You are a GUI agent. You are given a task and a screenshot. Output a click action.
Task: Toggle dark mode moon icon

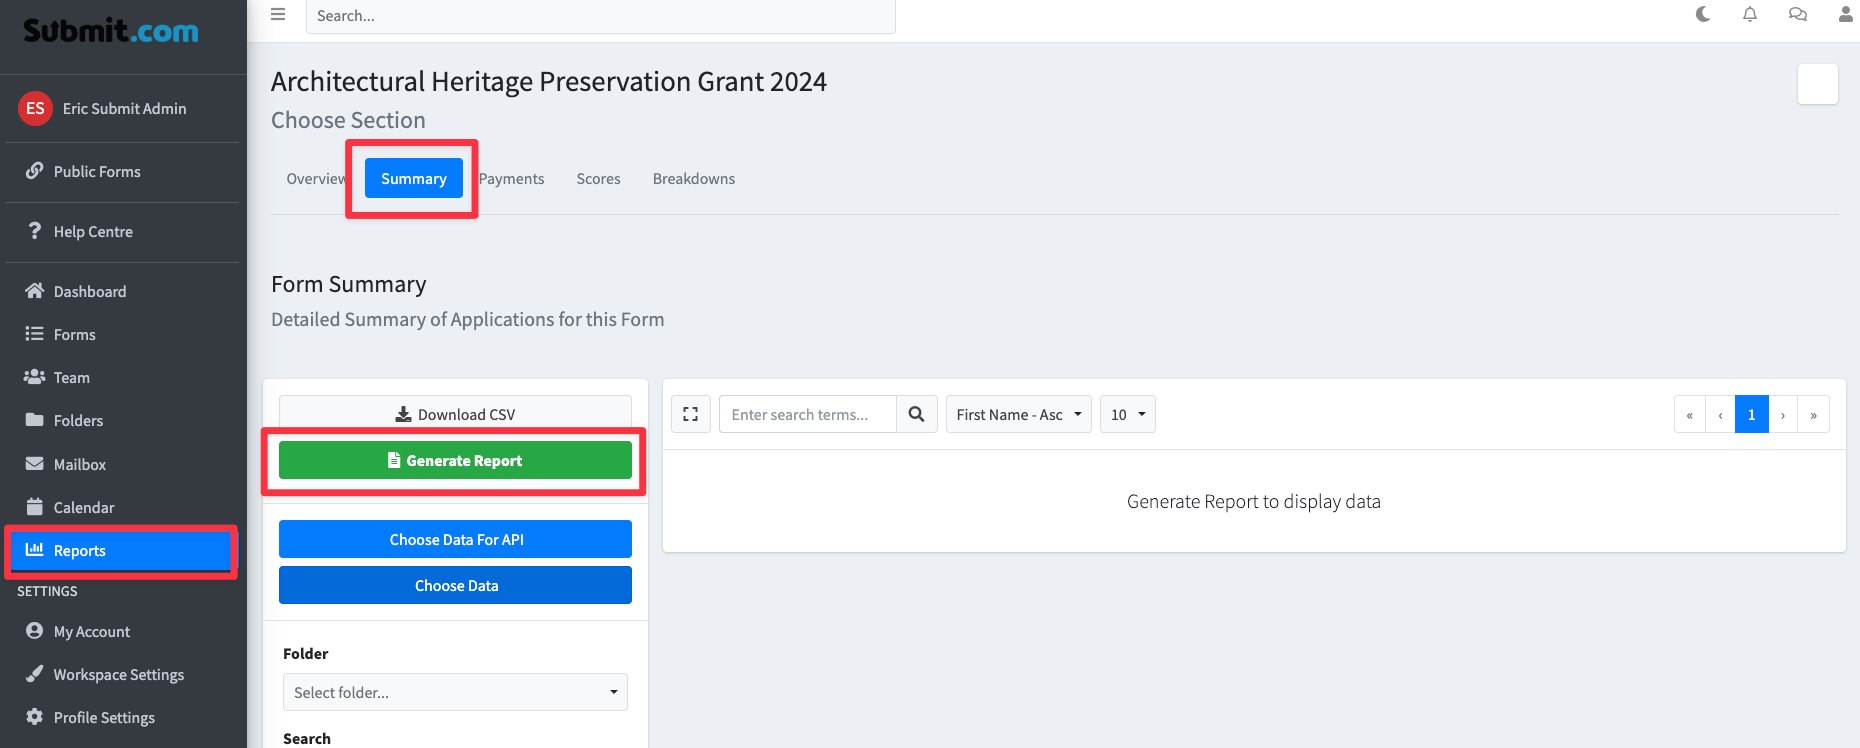(x=1703, y=14)
